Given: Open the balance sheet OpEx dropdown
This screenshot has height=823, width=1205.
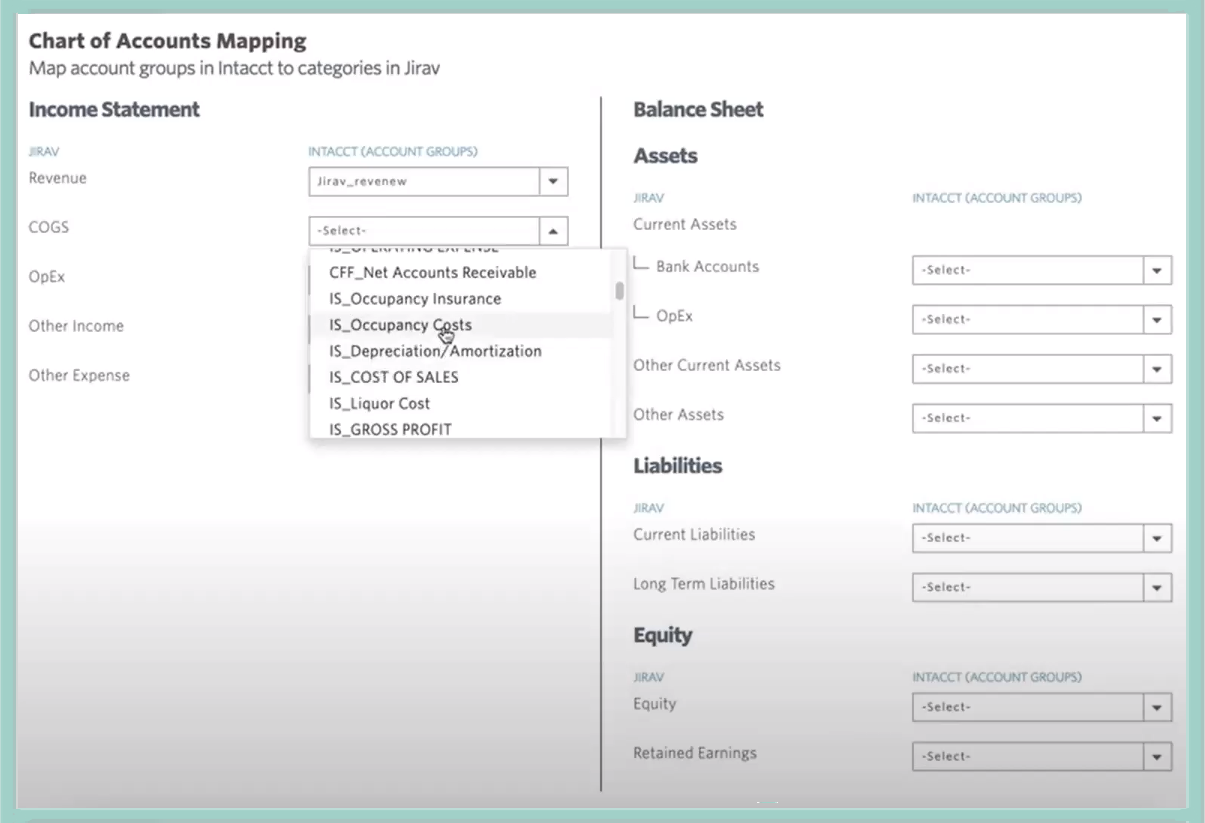Looking at the screenshot, I should (x=1041, y=320).
